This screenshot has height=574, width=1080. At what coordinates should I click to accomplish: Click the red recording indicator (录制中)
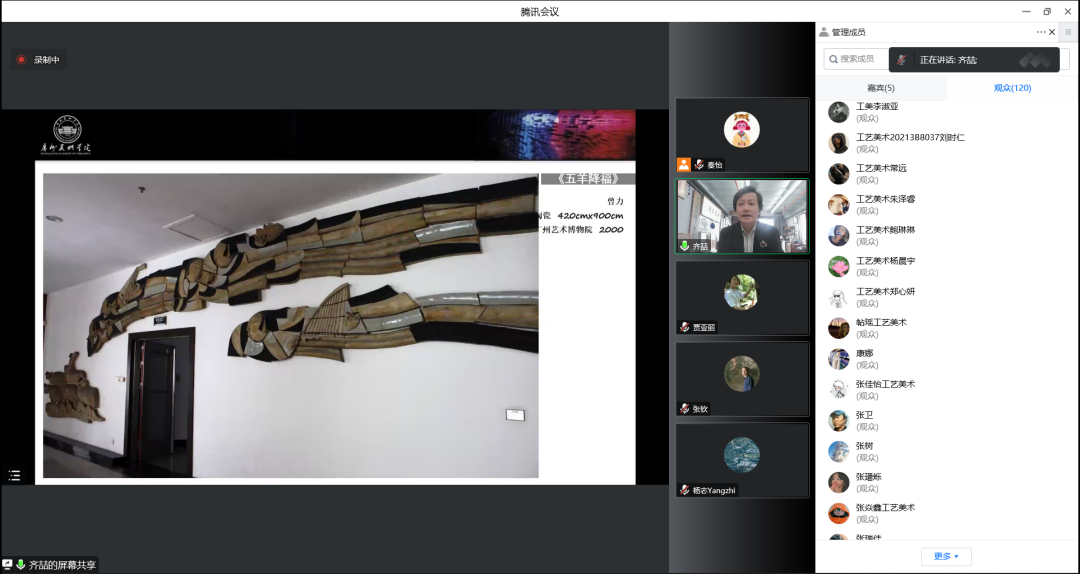pos(21,60)
